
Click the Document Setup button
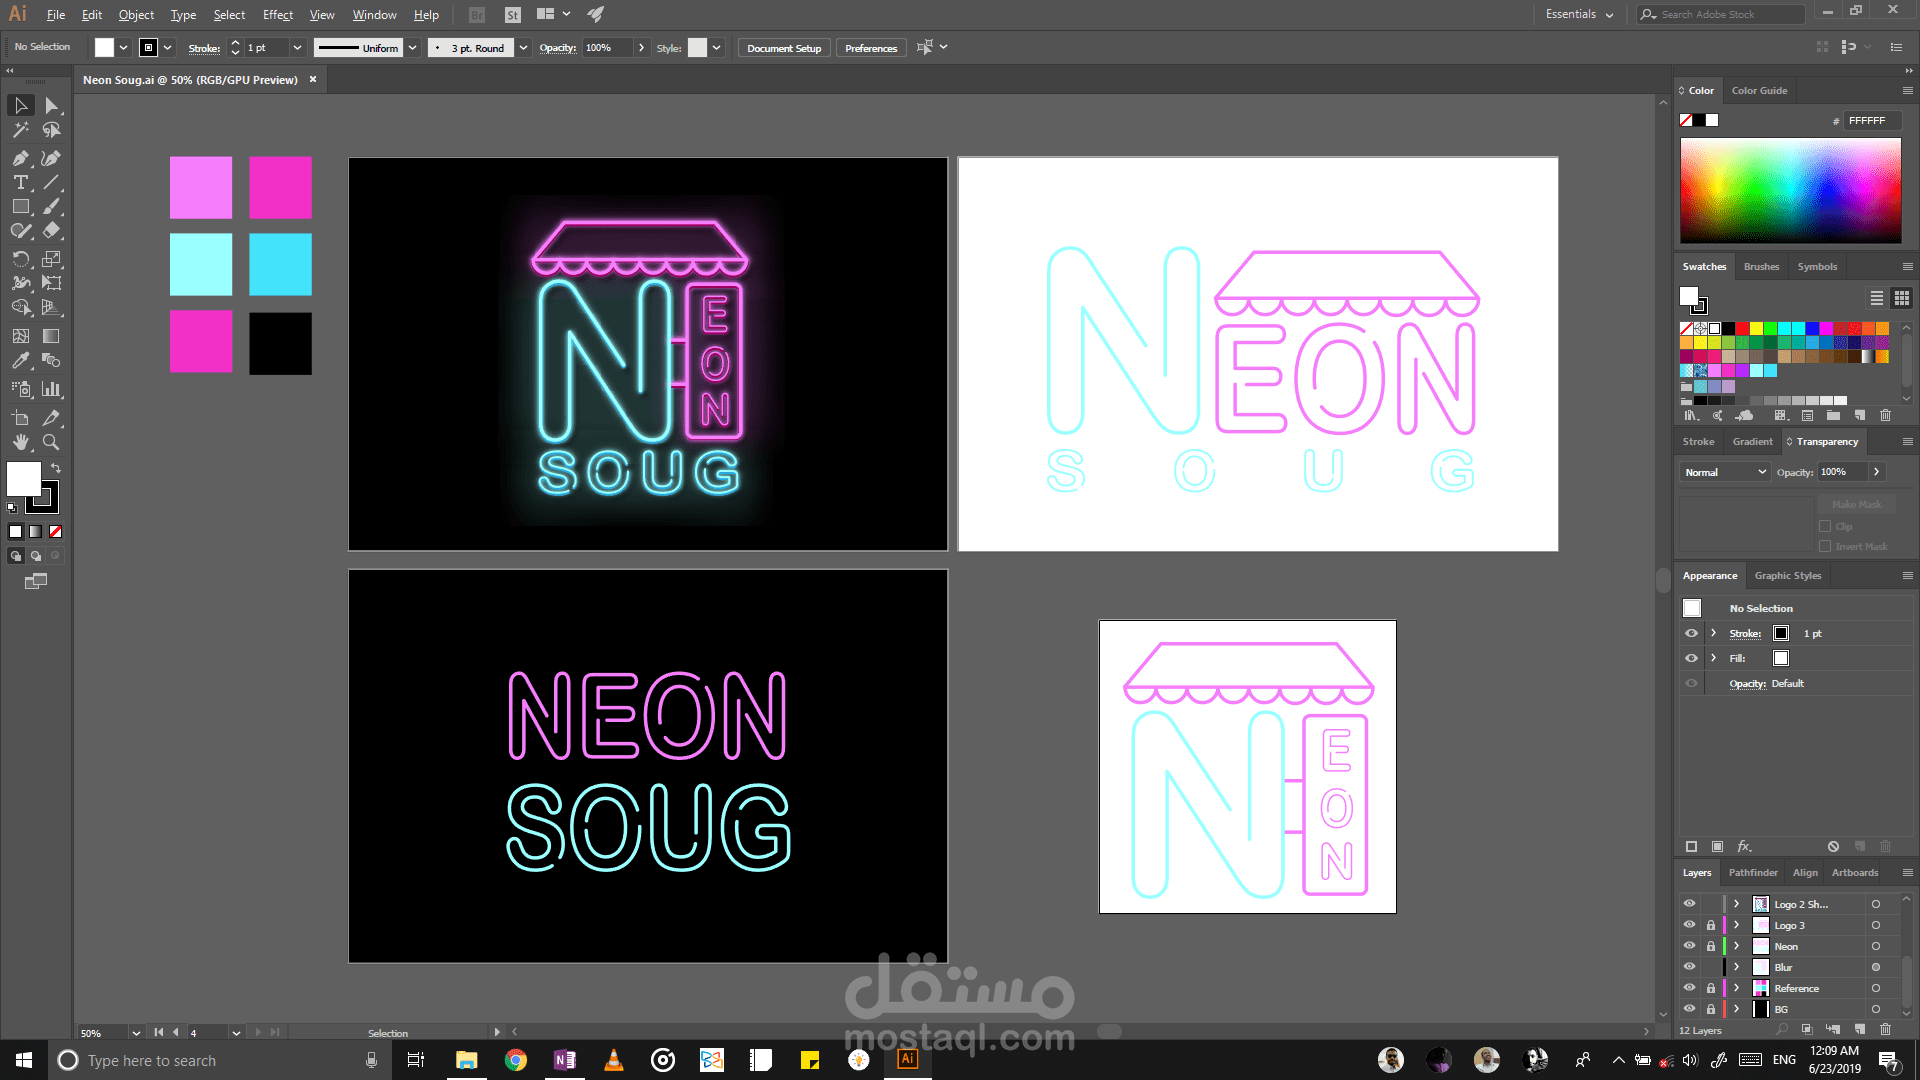point(783,48)
